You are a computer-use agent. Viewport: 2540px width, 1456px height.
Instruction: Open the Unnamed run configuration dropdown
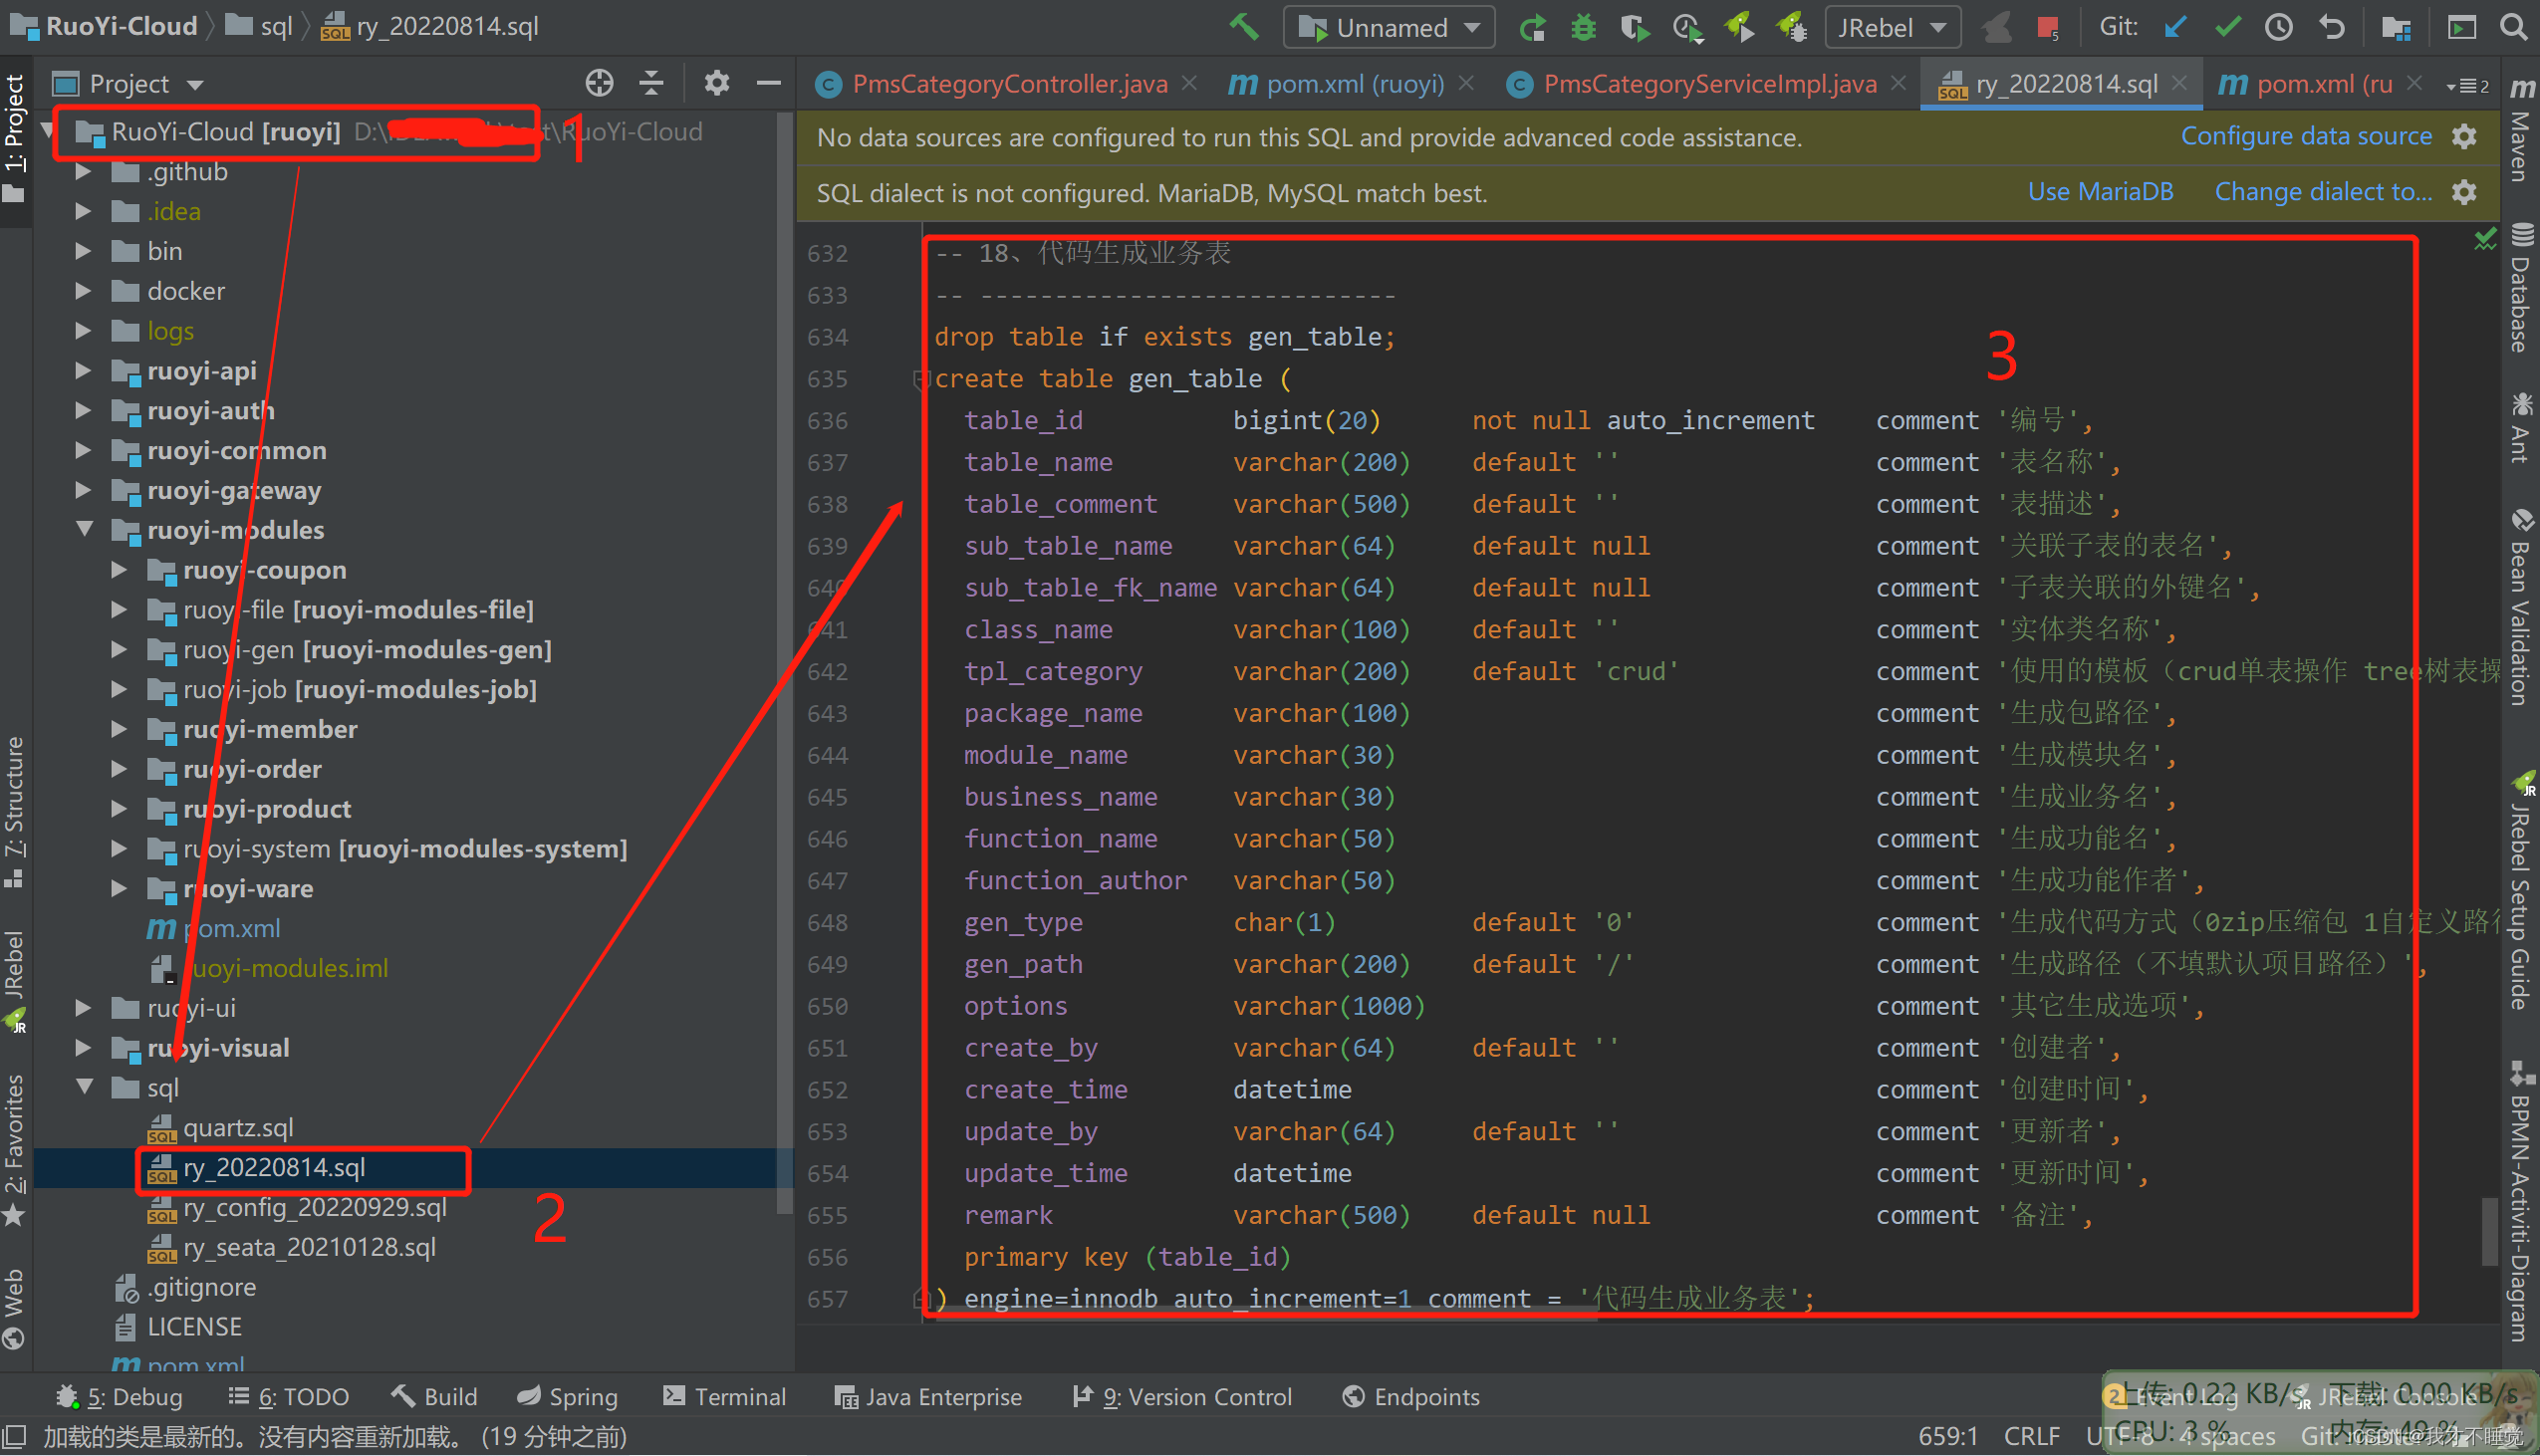pyautogui.click(x=1389, y=27)
